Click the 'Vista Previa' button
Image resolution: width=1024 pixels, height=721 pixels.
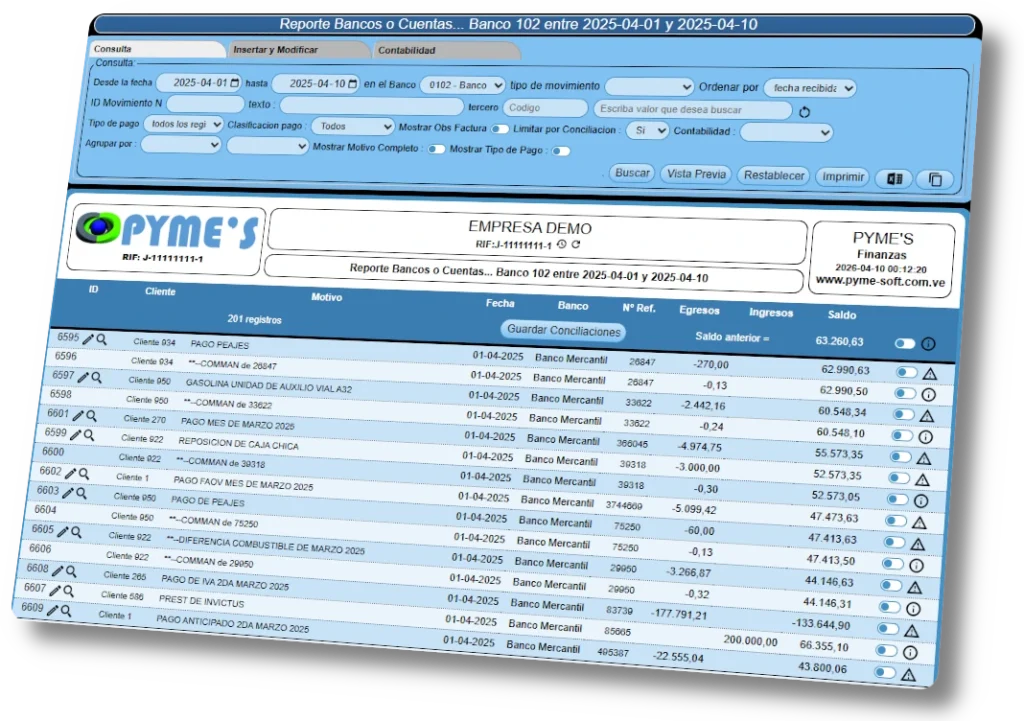(x=695, y=174)
